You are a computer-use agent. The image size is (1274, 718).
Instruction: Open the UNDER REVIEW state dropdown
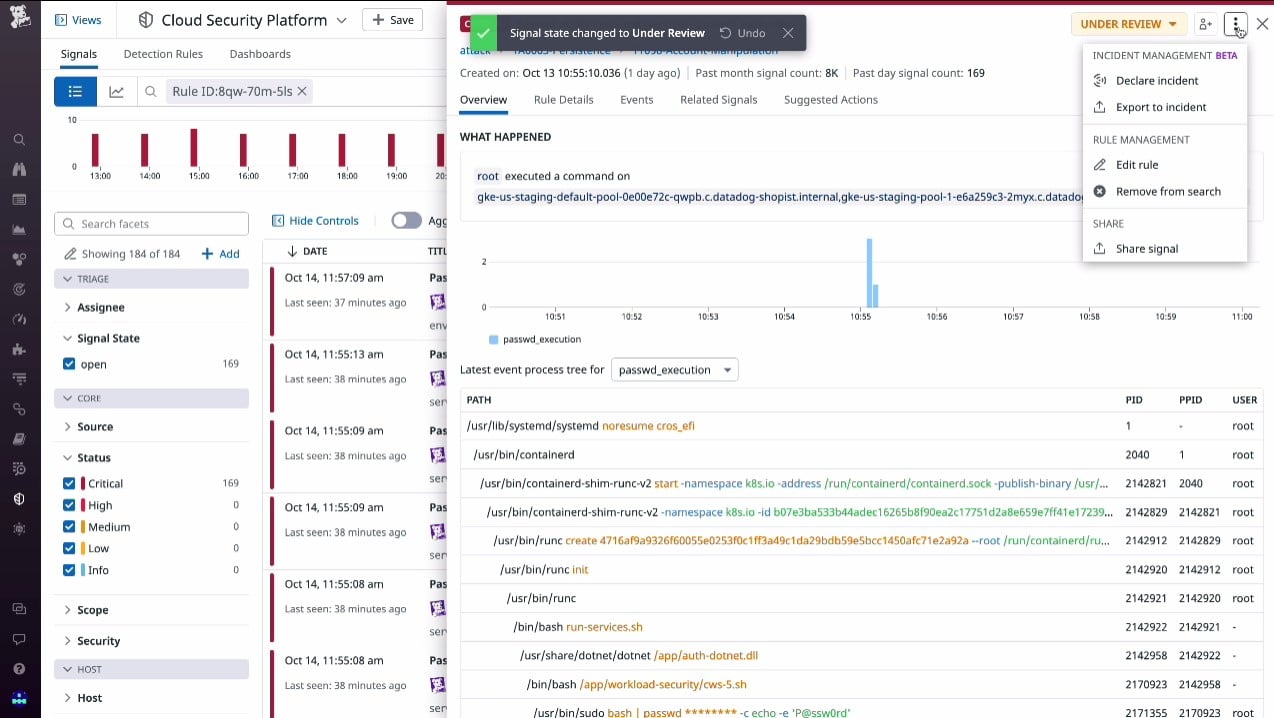[x=1128, y=24]
